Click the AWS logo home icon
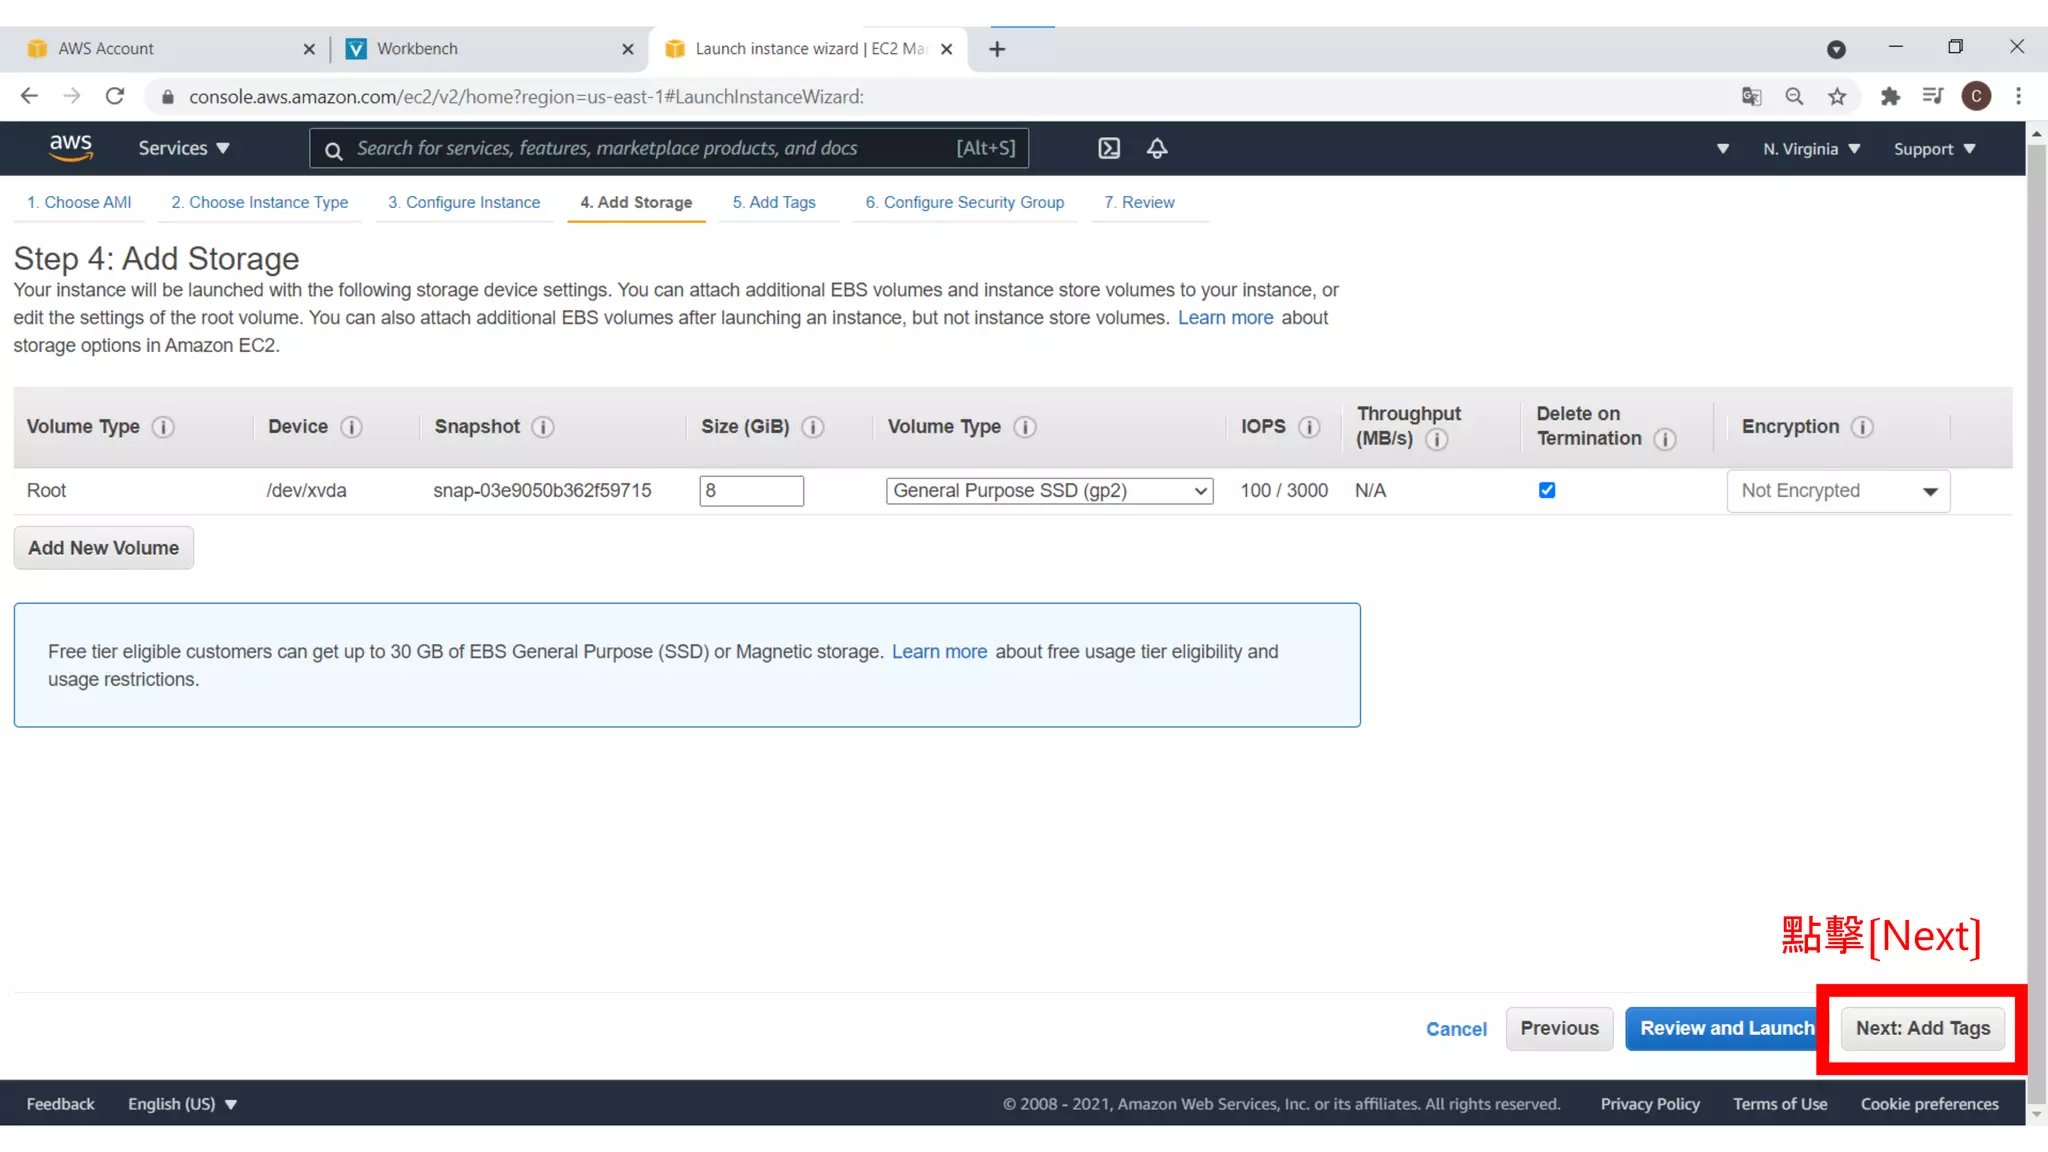This screenshot has width=2048, height=1152. tap(71, 148)
